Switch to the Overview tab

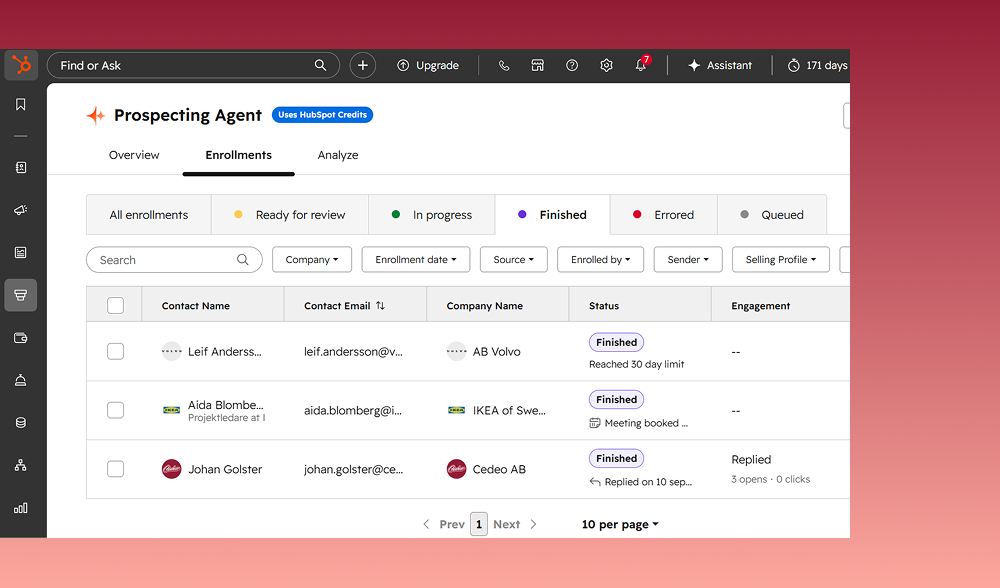[134, 155]
